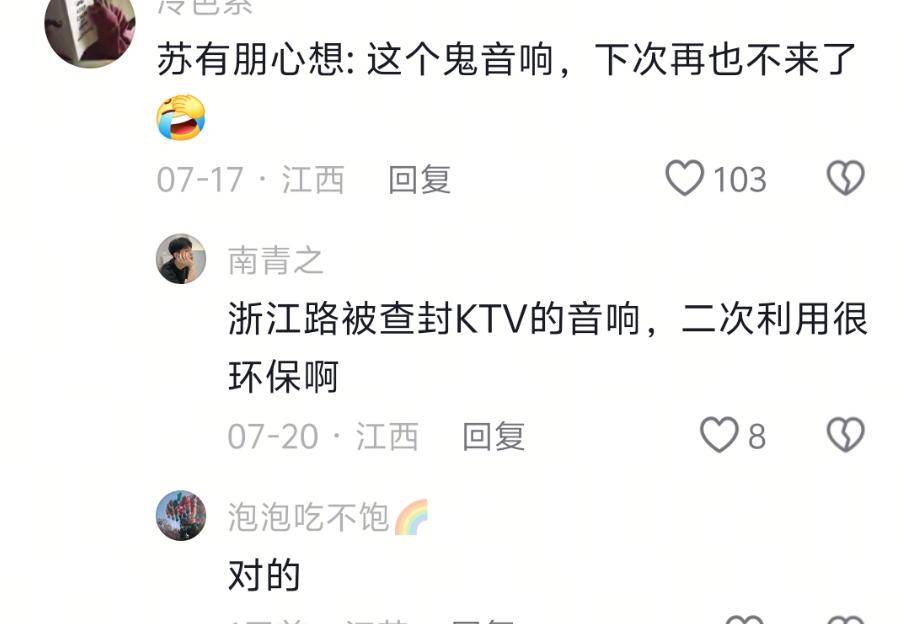906x624 pixels.
Task: Tap the like count 8
Action: point(757,436)
